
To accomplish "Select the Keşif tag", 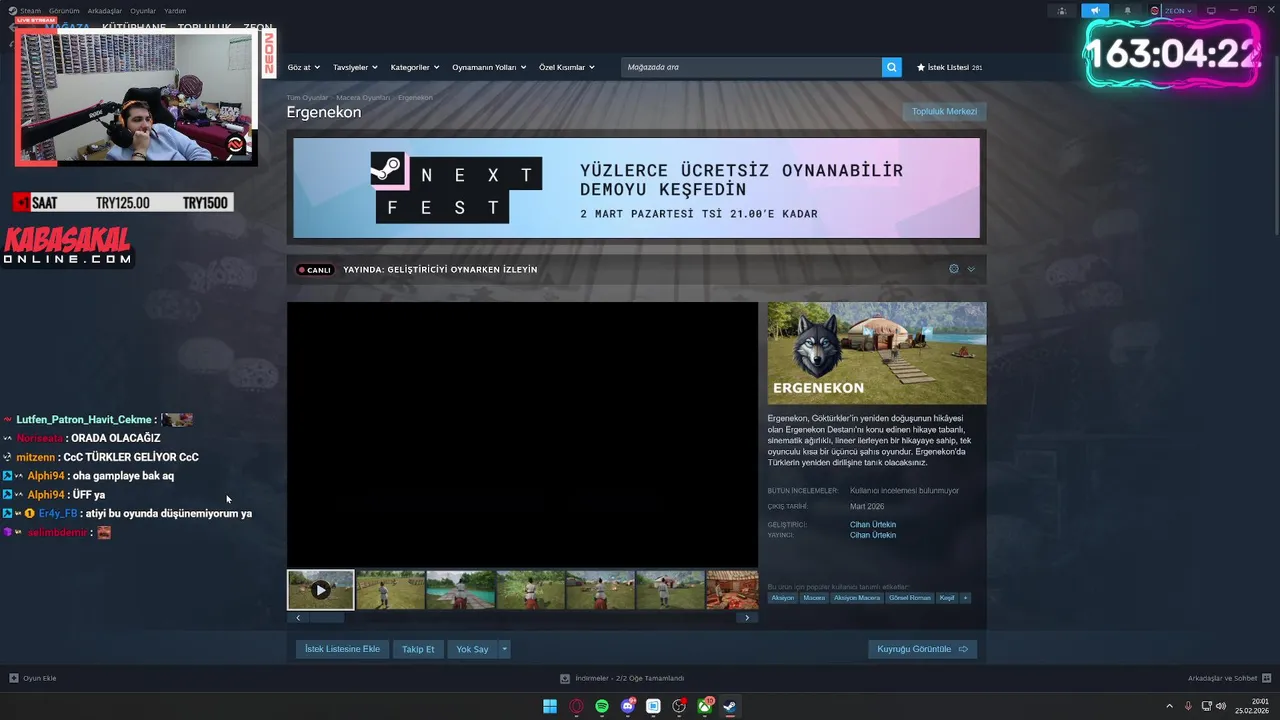I will [947, 598].
